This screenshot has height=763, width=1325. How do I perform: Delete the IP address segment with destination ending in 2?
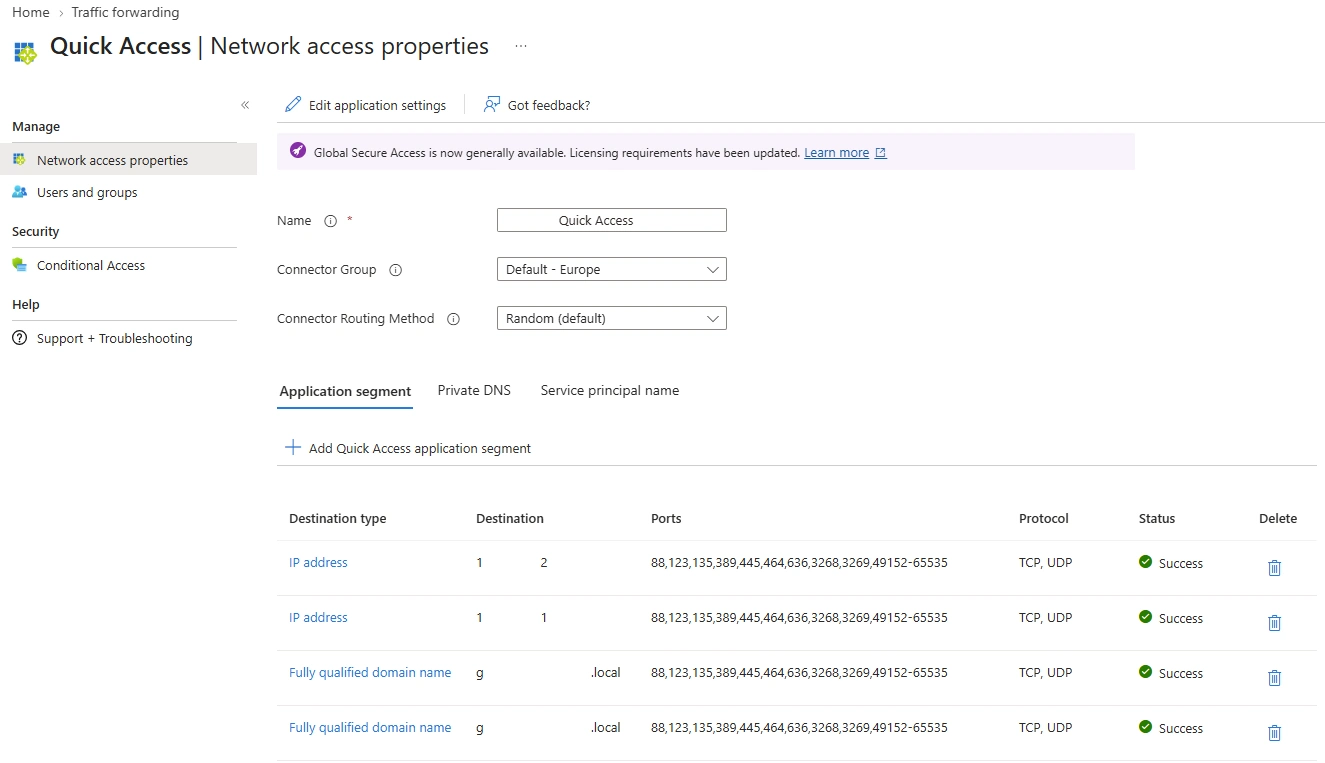(1274, 567)
